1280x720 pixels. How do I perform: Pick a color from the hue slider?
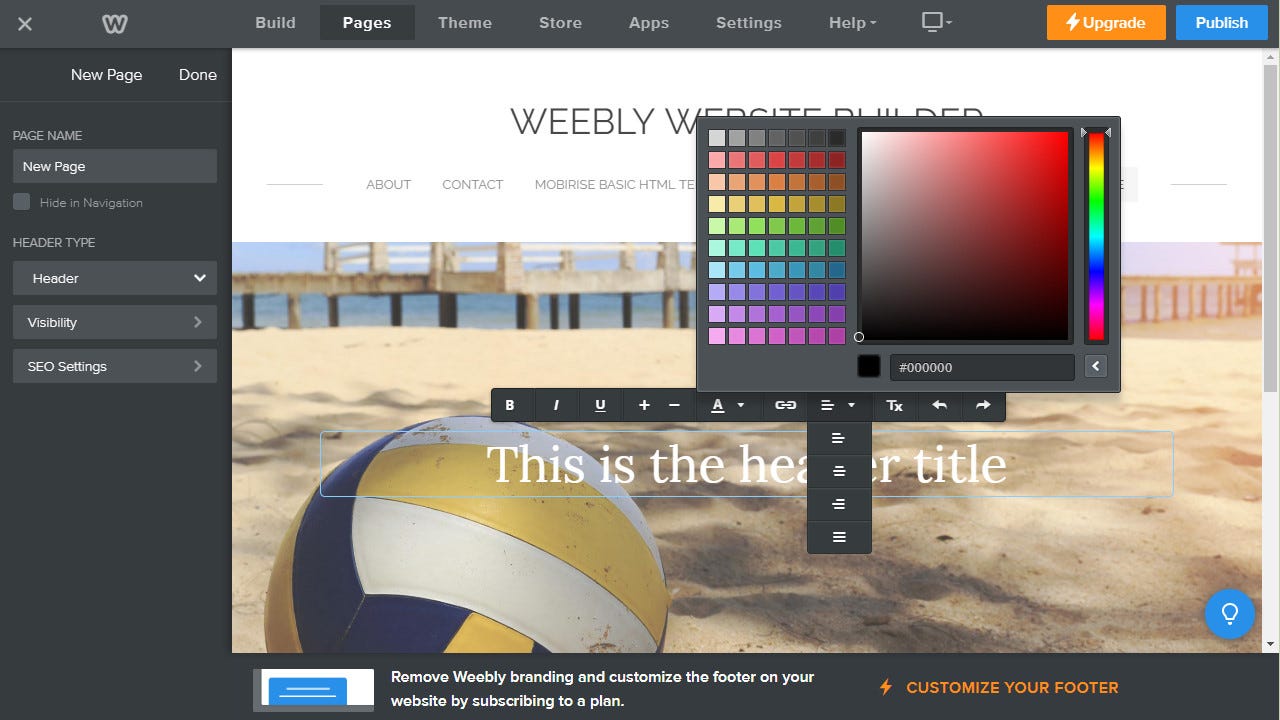point(1096,236)
